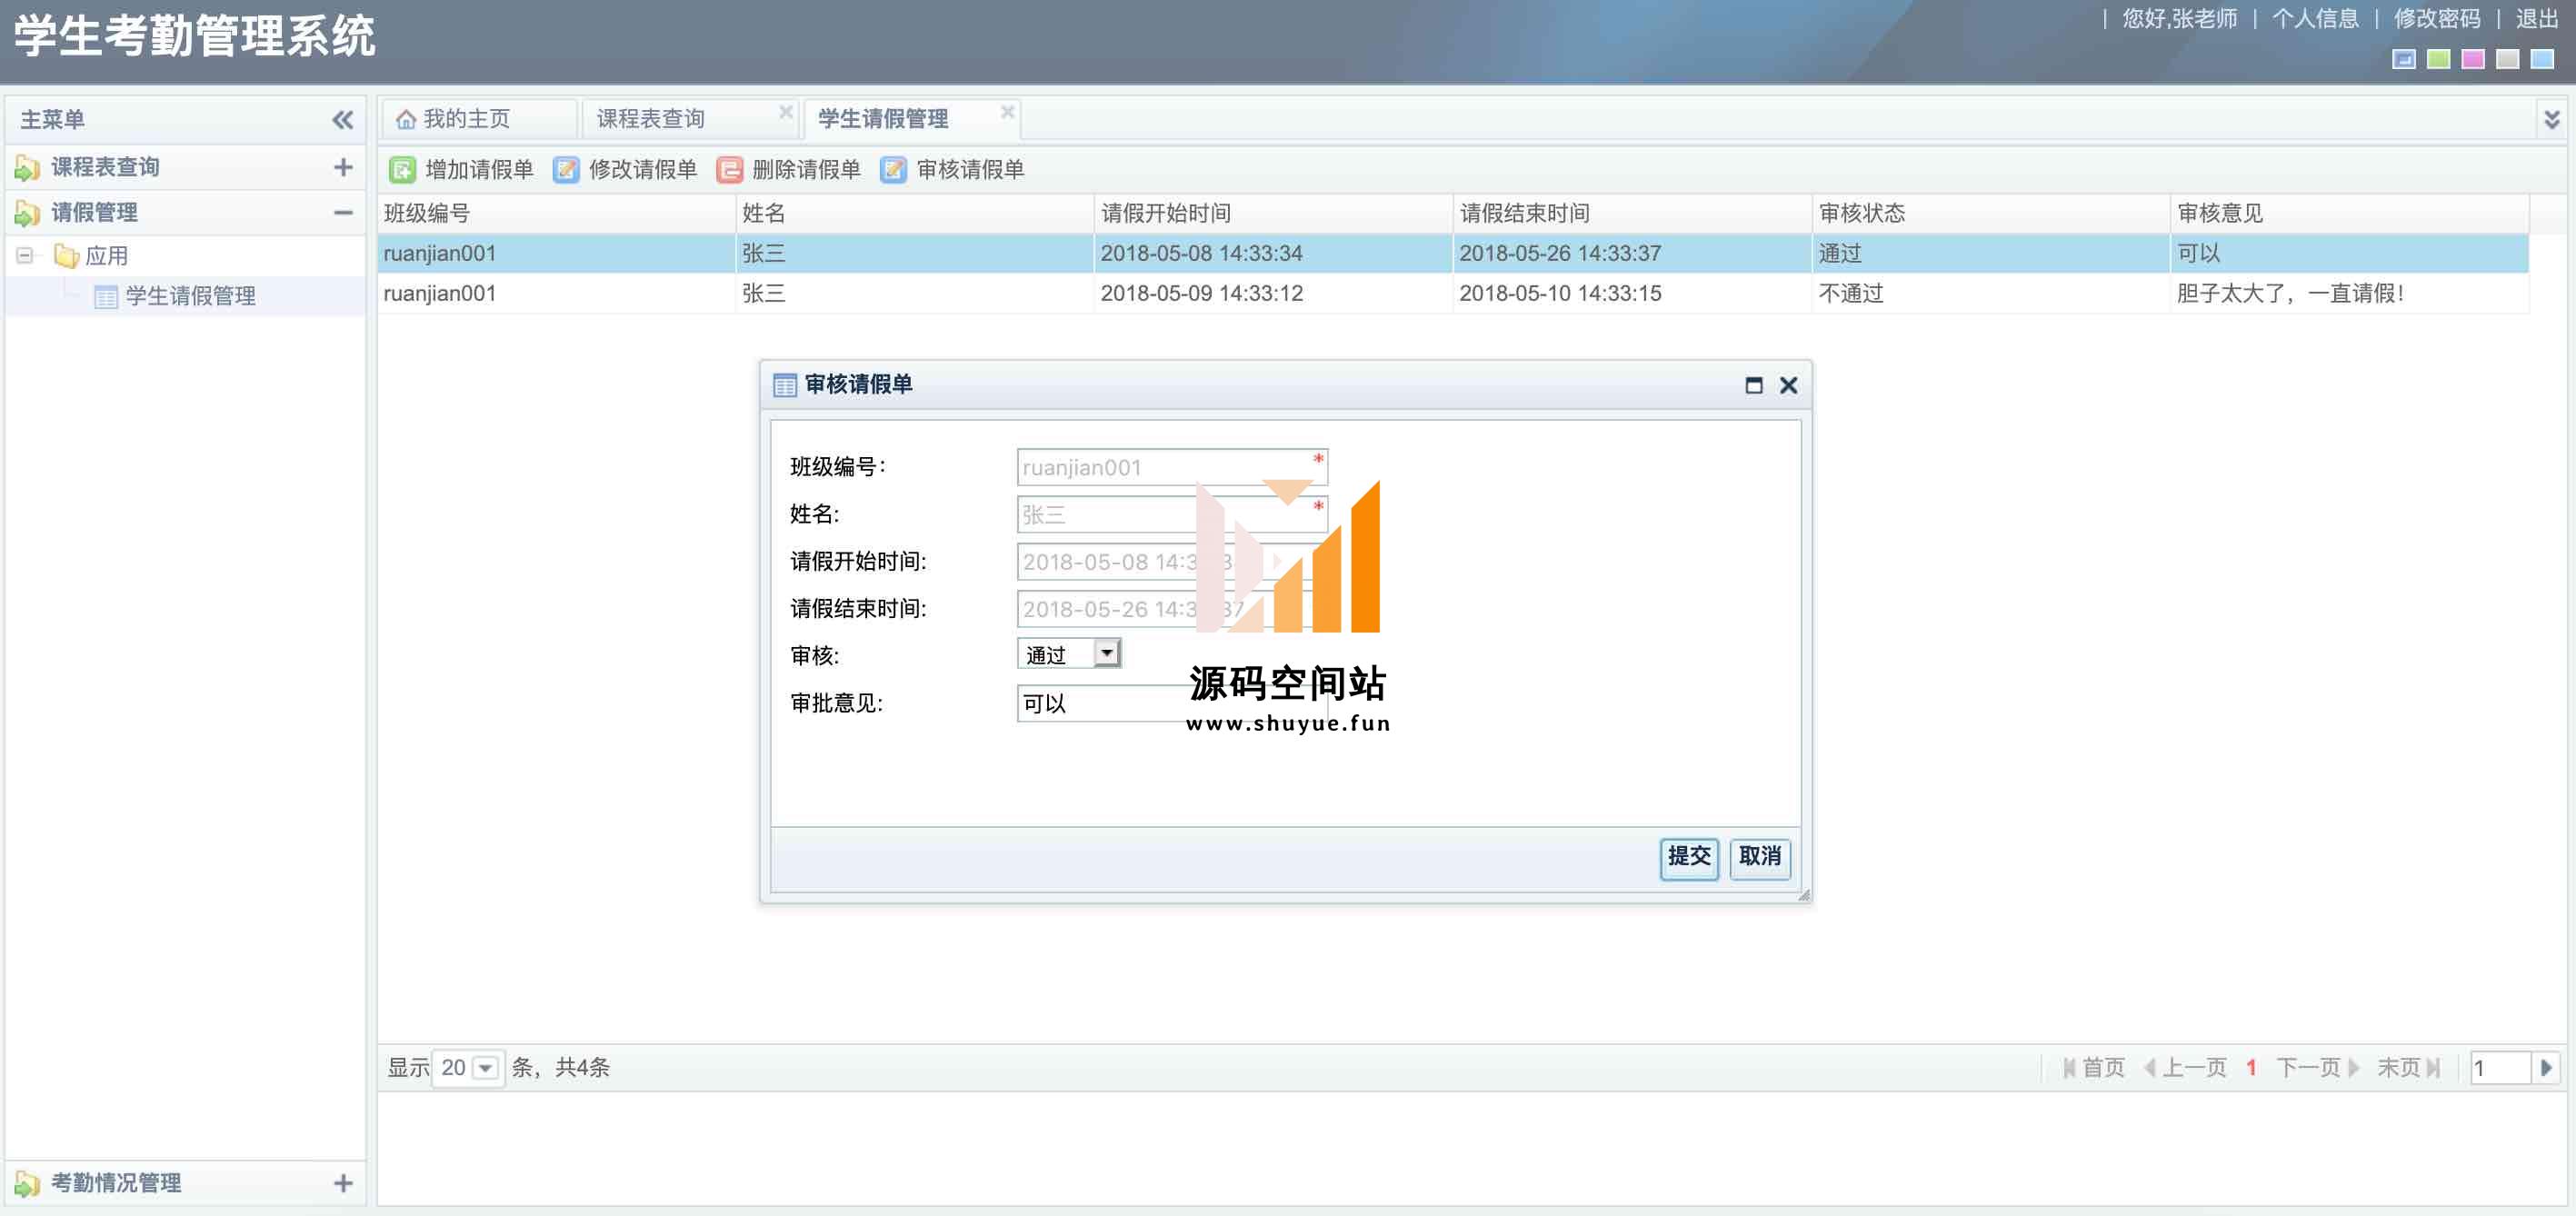Click the 审核请假单 review icon

[x=893, y=170]
